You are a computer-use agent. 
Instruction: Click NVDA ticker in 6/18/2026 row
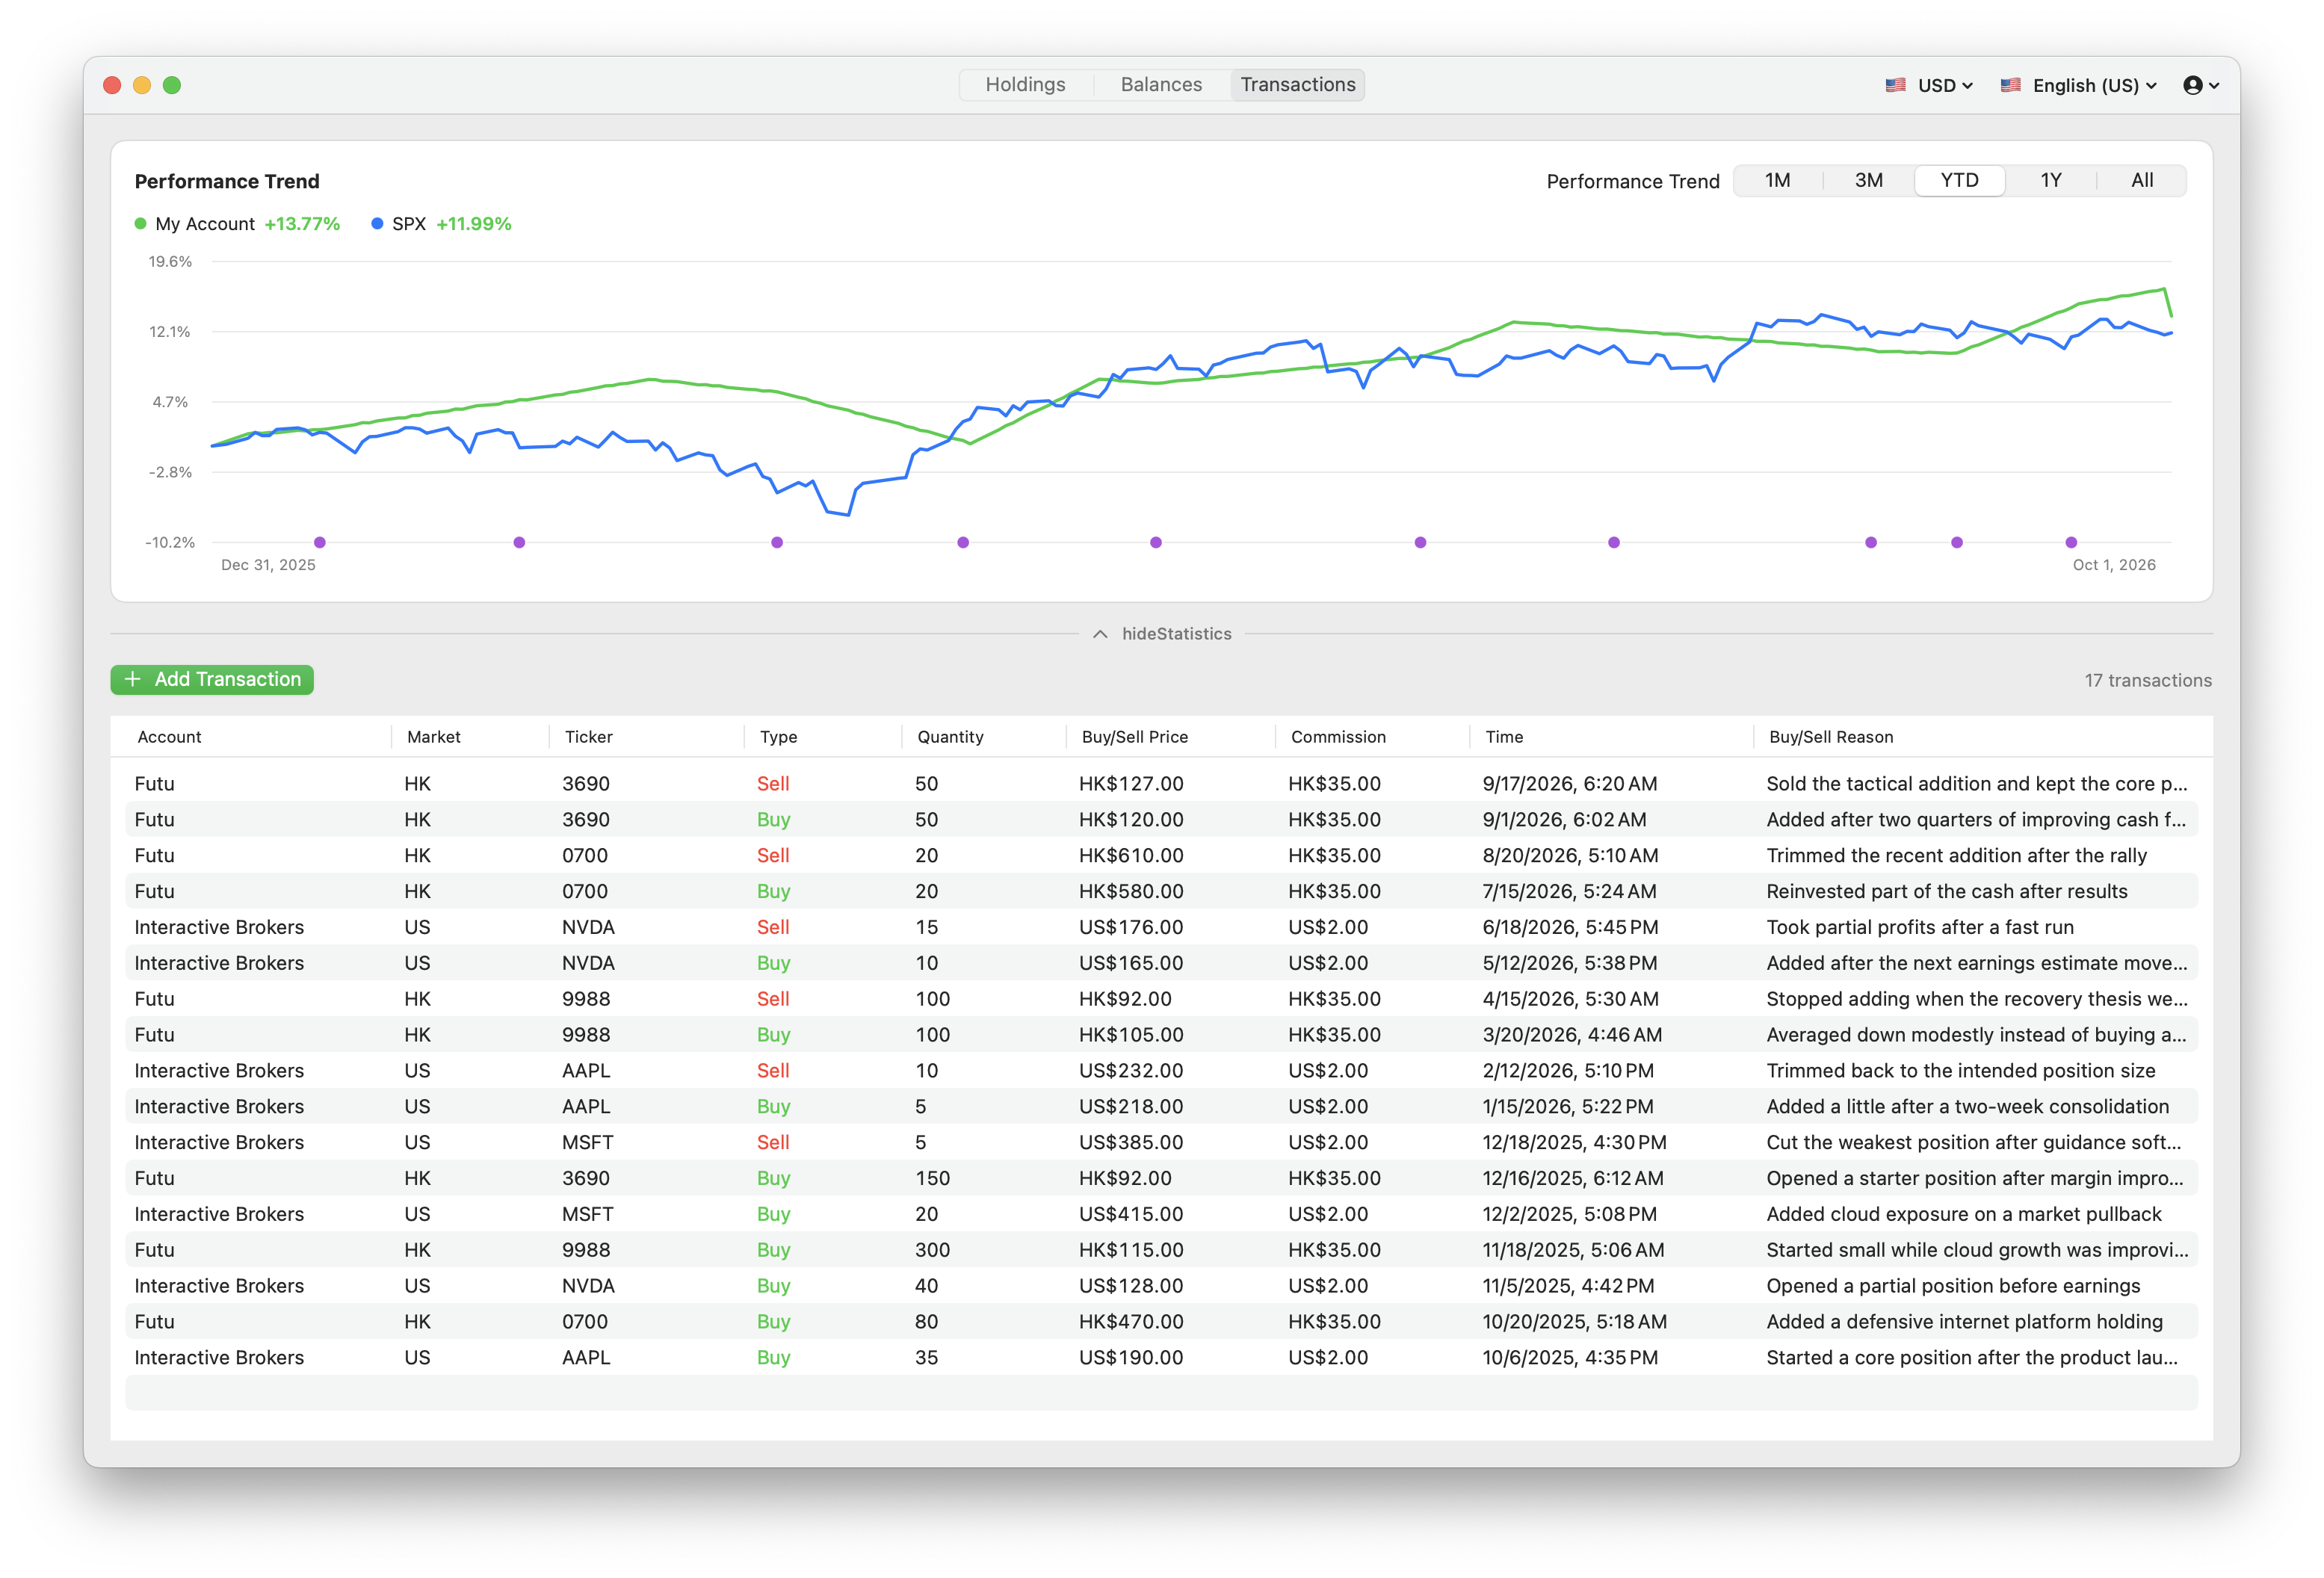point(588,928)
